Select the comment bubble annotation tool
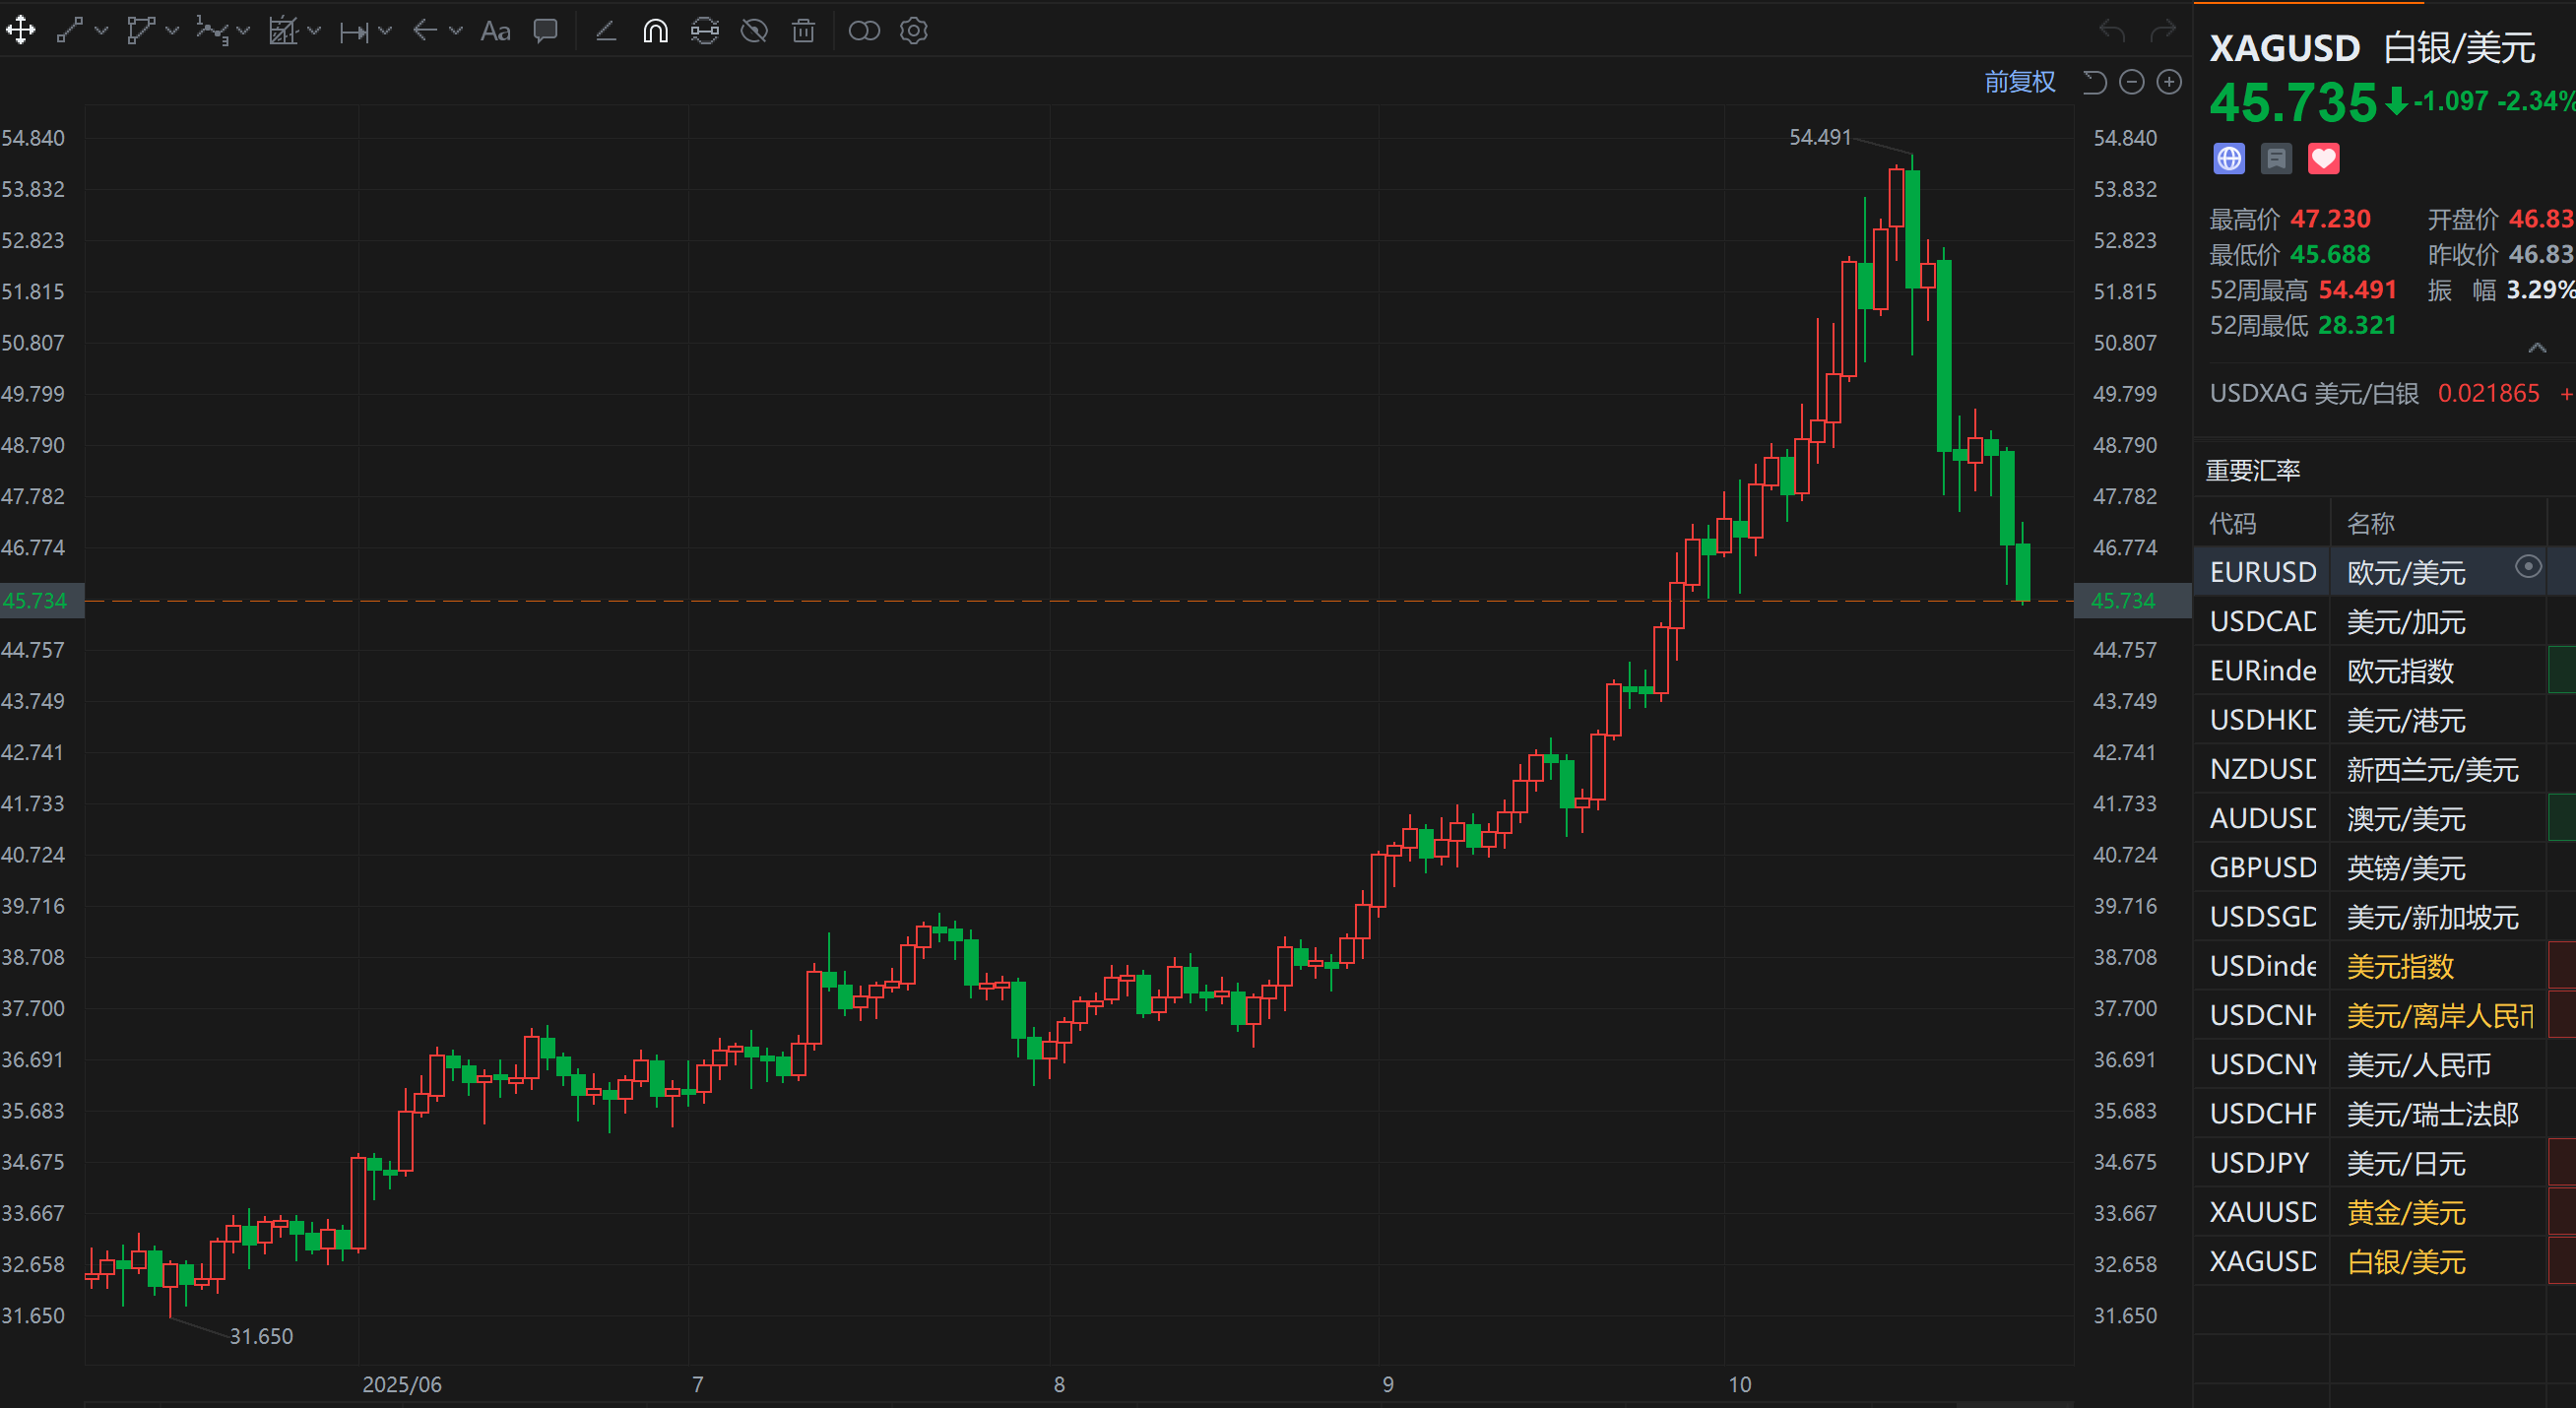The image size is (2576, 1408). tap(546, 31)
